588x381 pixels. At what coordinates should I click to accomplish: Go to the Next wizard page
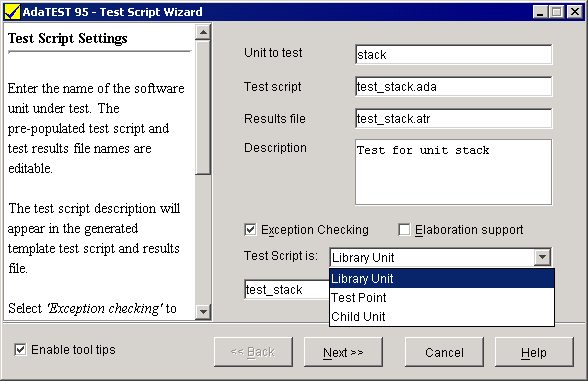[x=343, y=352]
